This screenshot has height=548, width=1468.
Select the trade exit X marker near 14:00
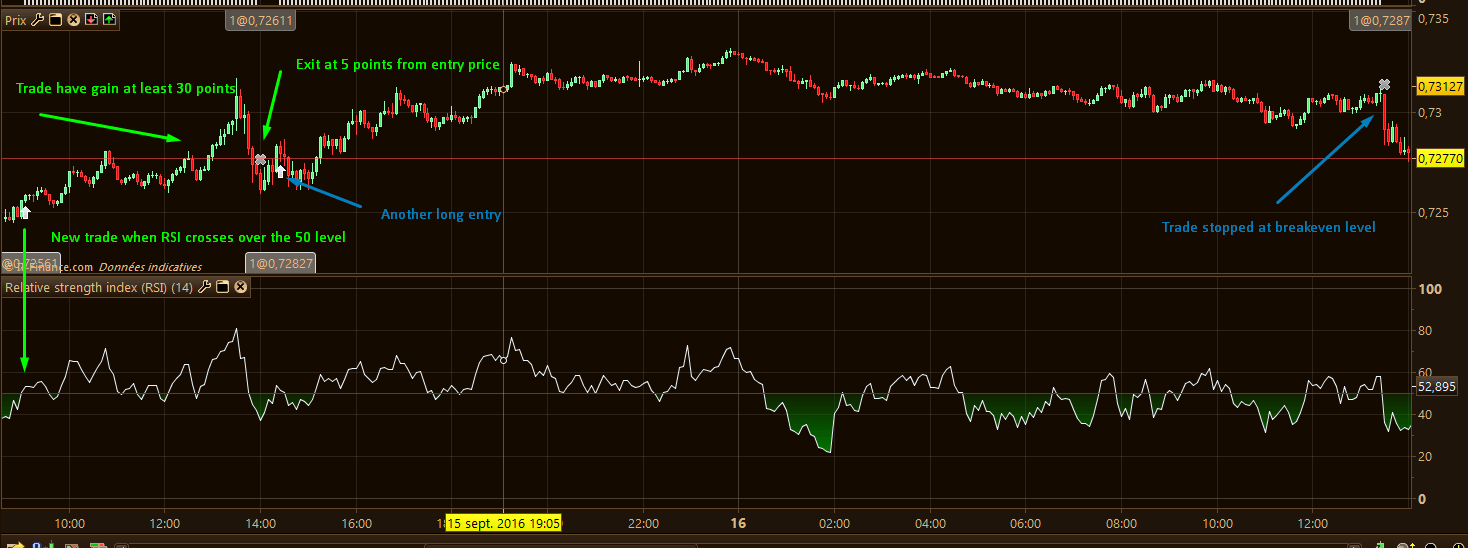[261, 160]
